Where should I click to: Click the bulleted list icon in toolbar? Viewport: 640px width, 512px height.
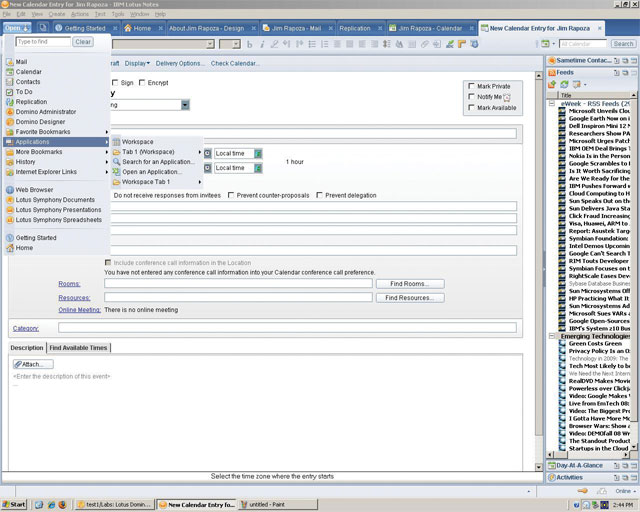[312, 44]
